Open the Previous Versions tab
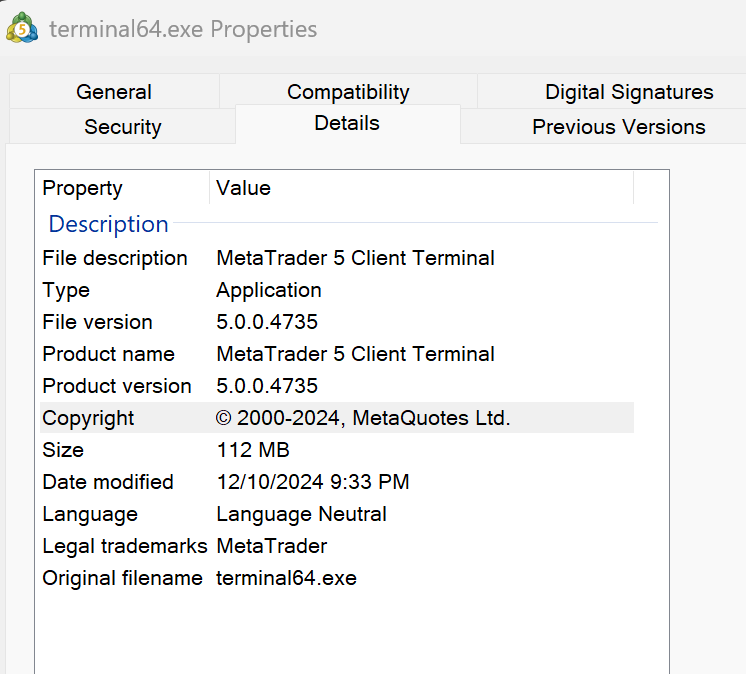The height and width of the screenshot is (674, 746). tap(618, 127)
